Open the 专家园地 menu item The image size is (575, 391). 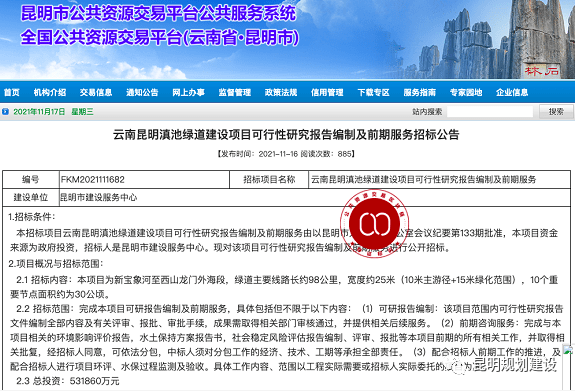point(466,92)
